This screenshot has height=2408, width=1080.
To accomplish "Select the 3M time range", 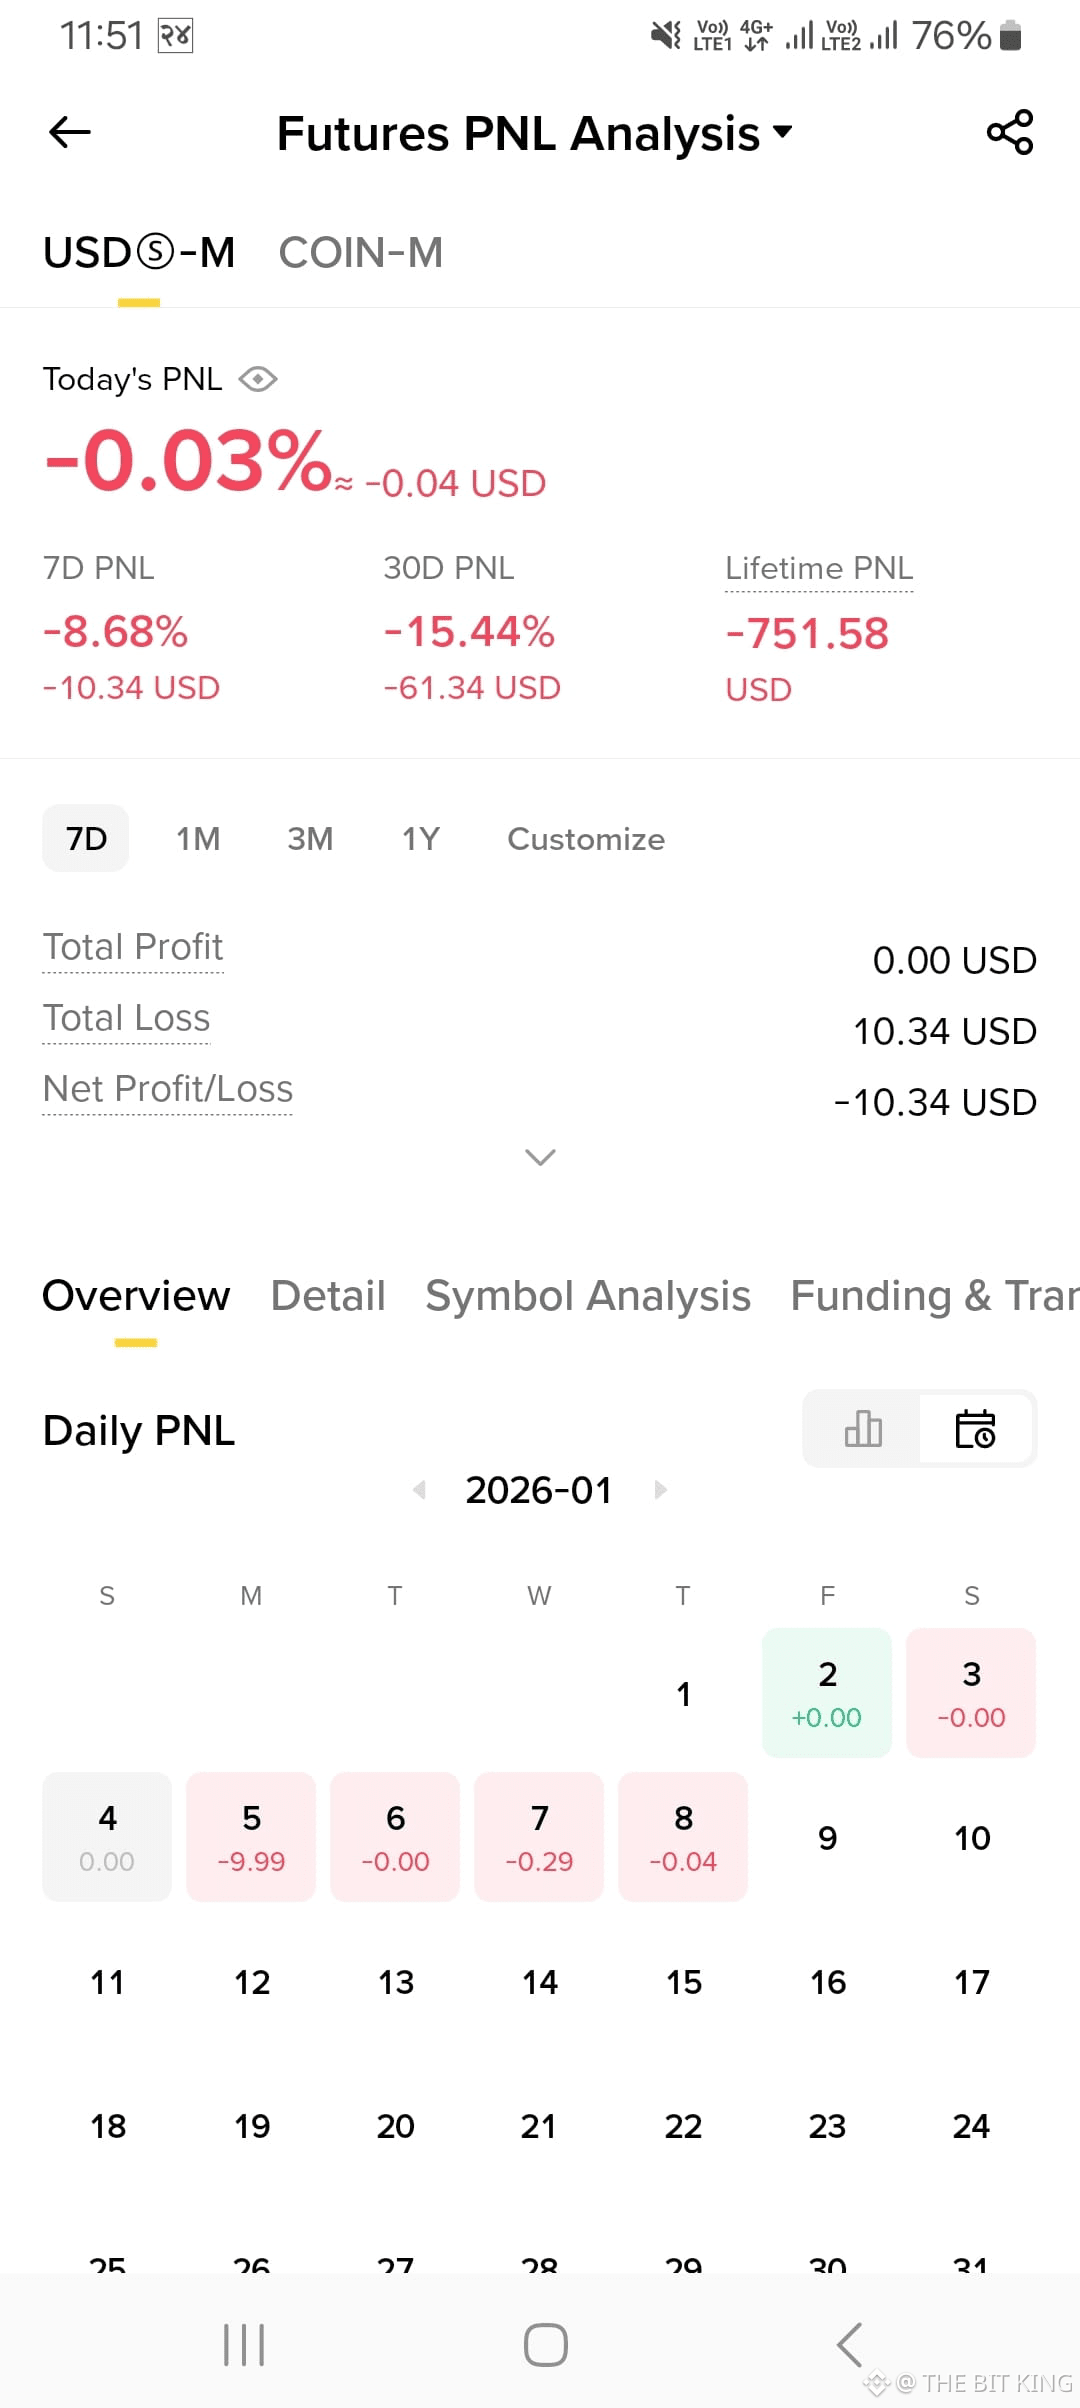I will [310, 839].
